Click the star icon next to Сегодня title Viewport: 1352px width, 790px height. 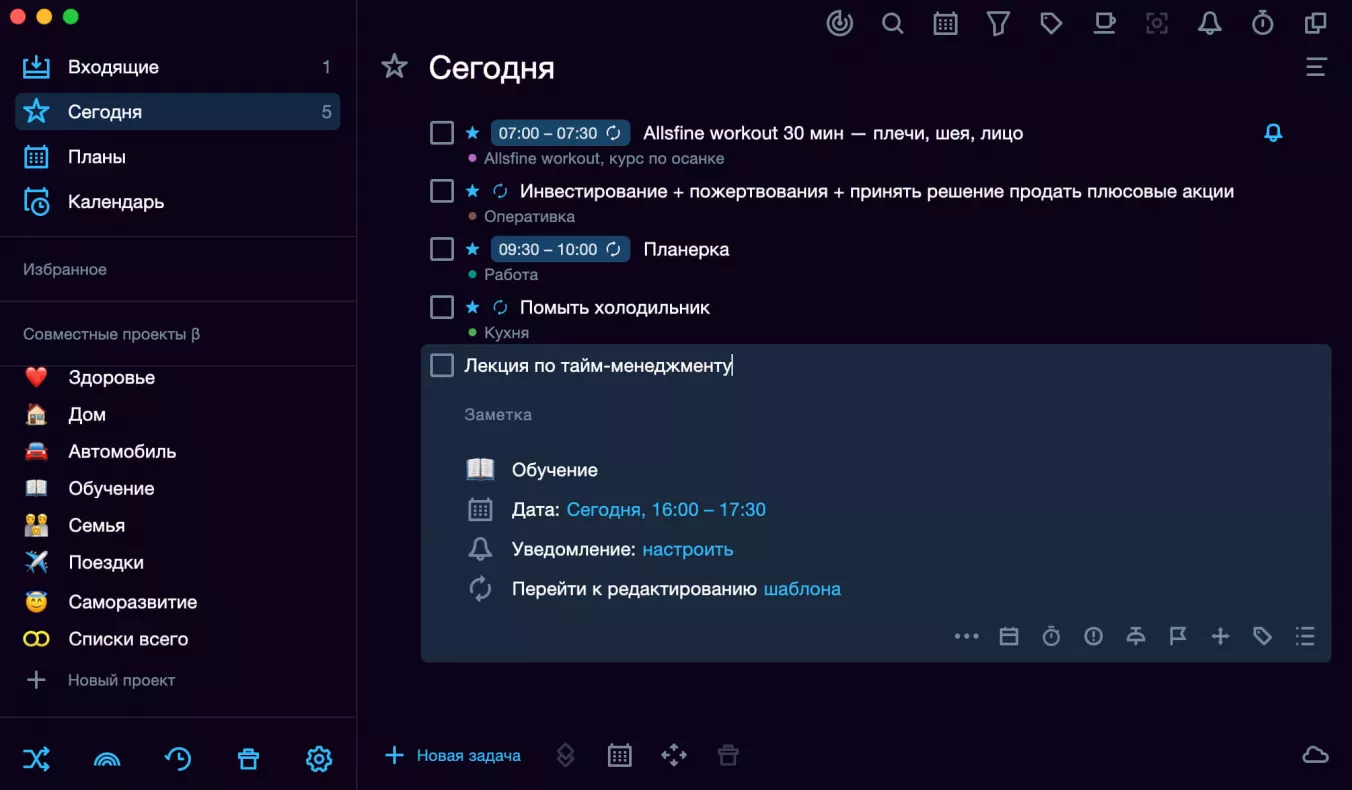[x=395, y=67]
